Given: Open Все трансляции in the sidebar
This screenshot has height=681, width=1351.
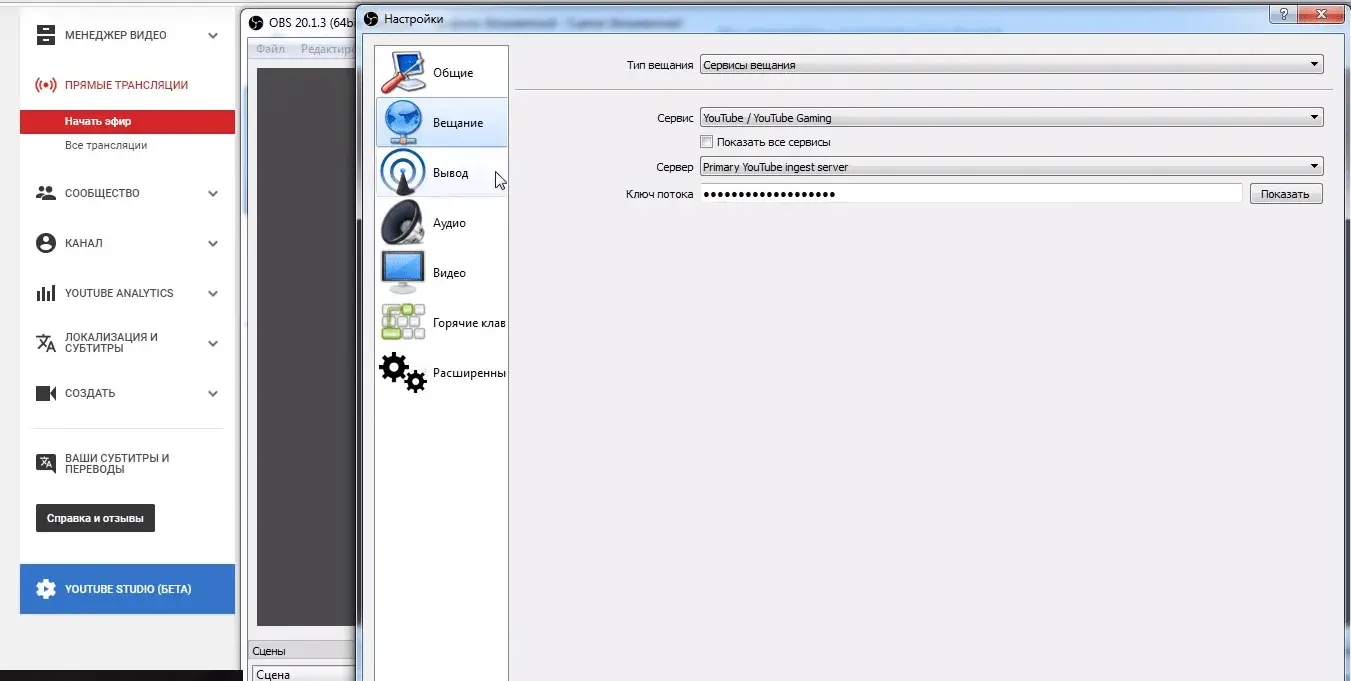Looking at the screenshot, I should pos(106,145).
